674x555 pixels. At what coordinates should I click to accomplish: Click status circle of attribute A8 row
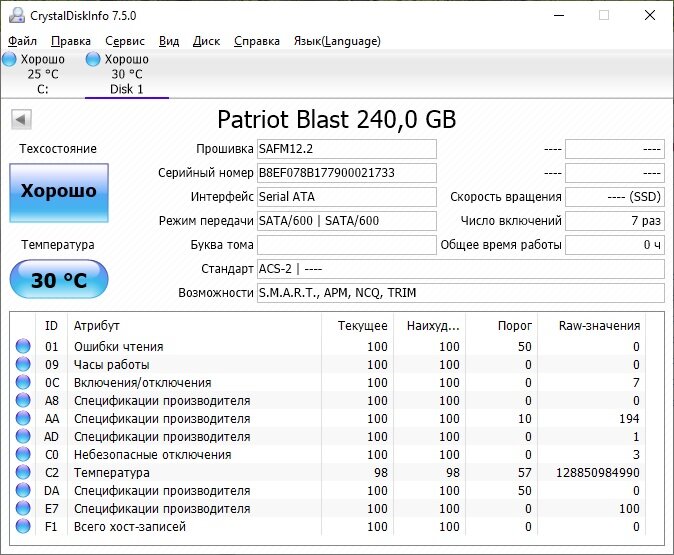pyautogui.click(x=23, y=400)
